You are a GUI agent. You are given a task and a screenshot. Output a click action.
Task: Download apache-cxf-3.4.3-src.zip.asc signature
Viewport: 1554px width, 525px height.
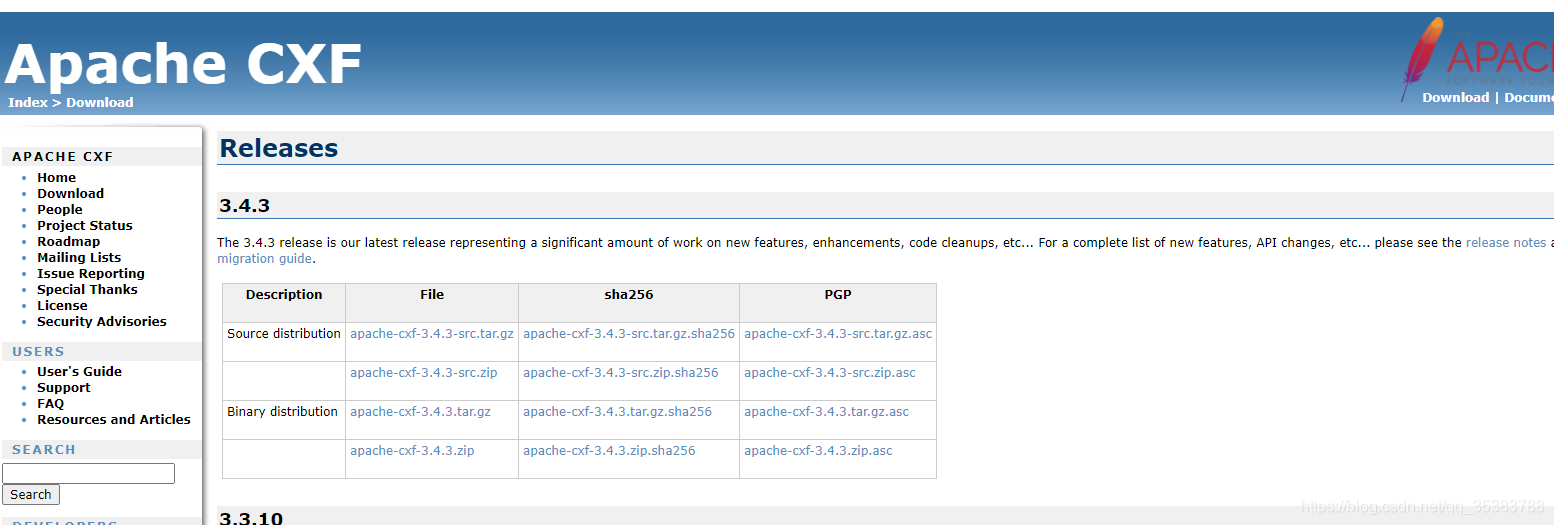(x=830, y=372)
